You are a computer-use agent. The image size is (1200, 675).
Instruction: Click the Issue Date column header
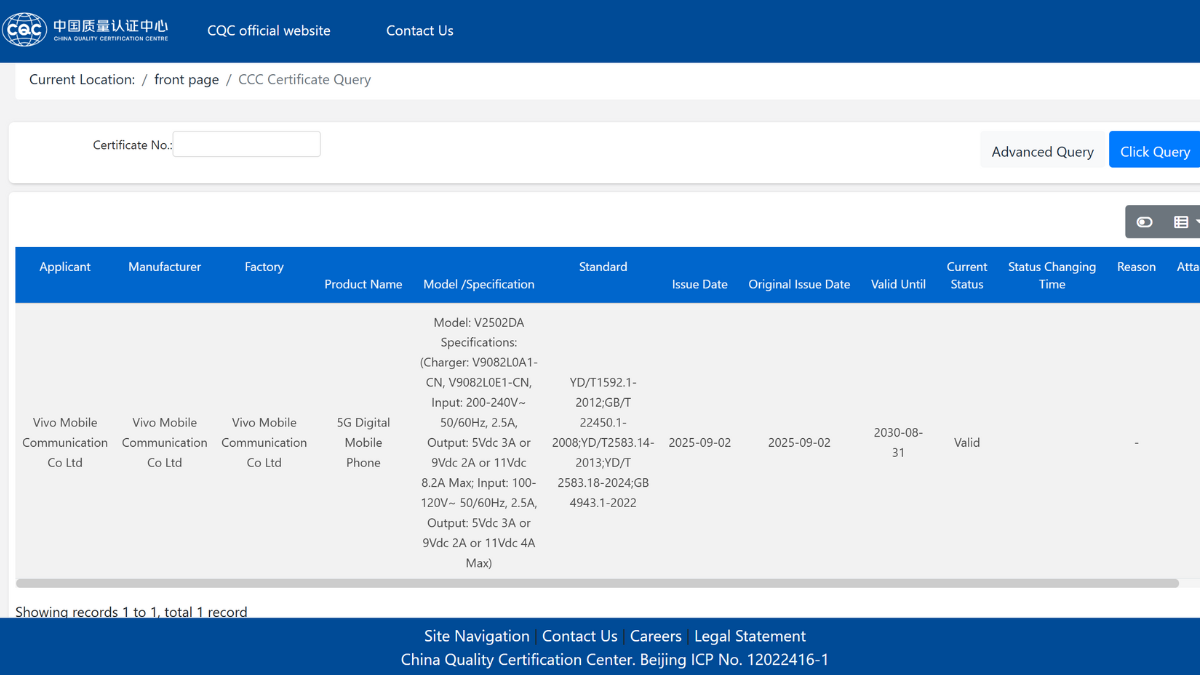(700, 284)
